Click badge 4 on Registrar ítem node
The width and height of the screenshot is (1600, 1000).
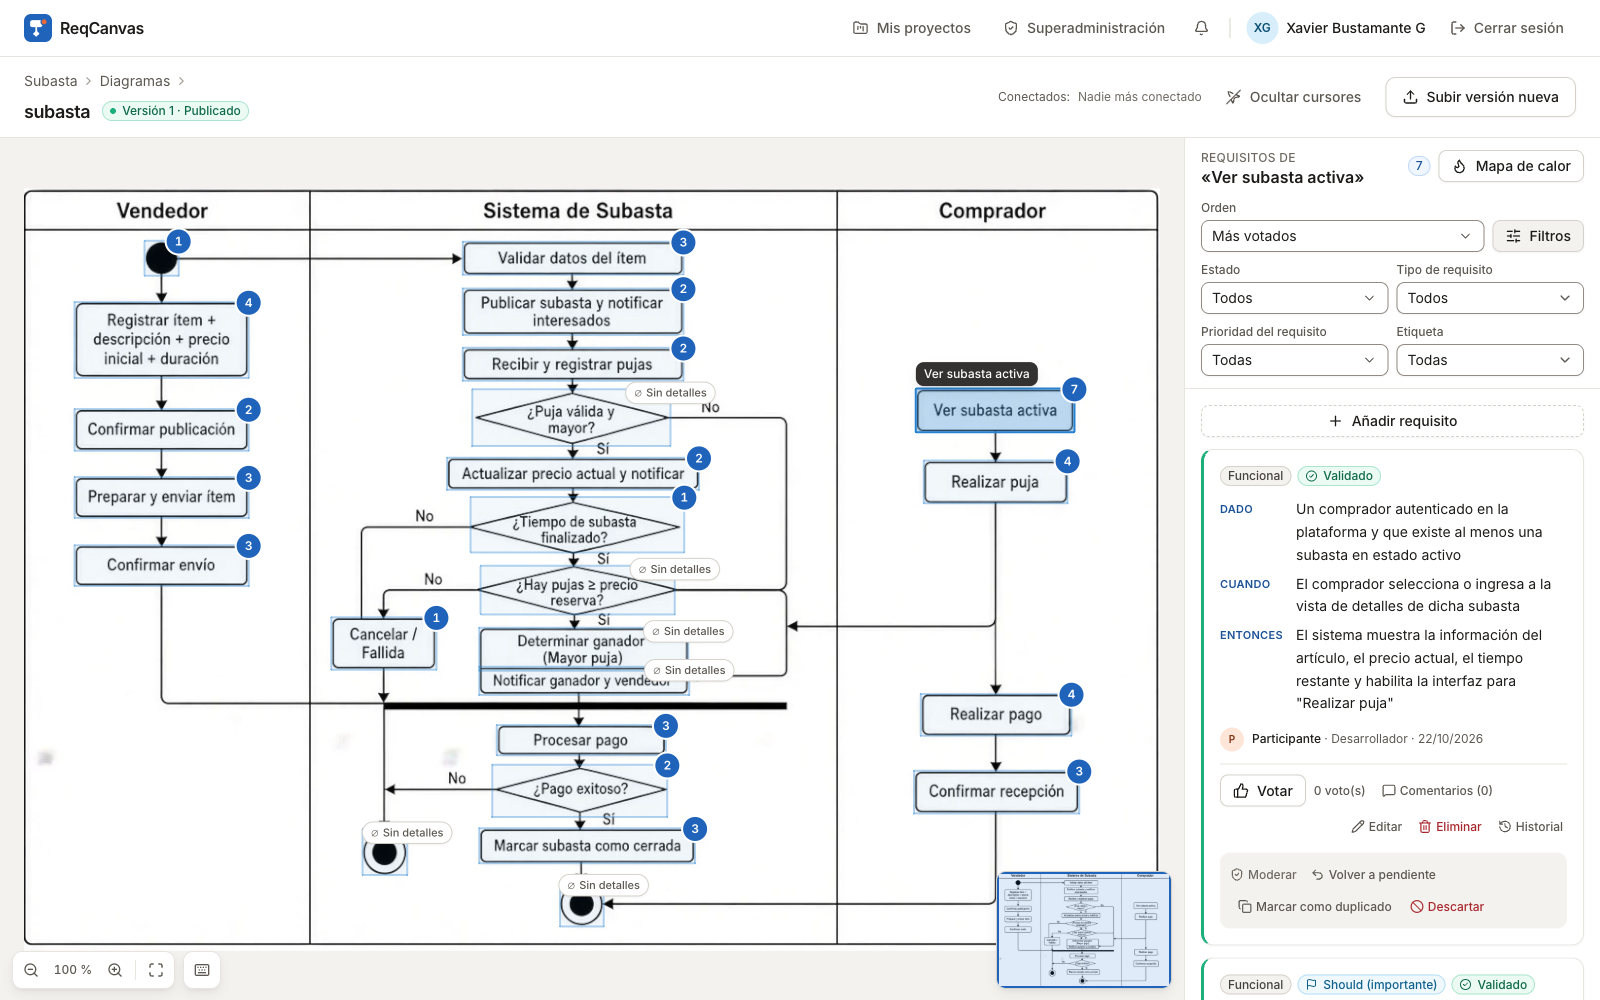point(249,303)
